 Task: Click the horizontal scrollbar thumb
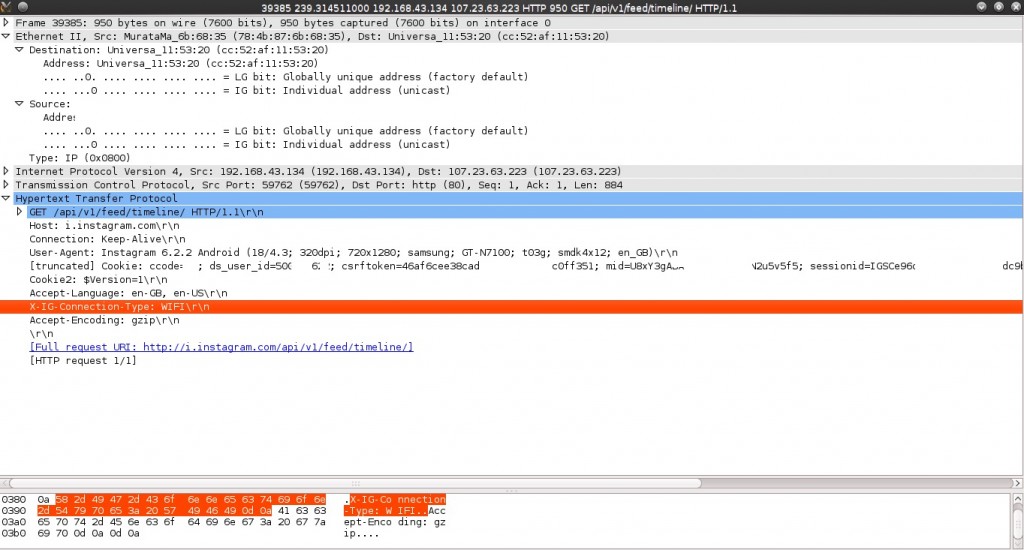355,483
